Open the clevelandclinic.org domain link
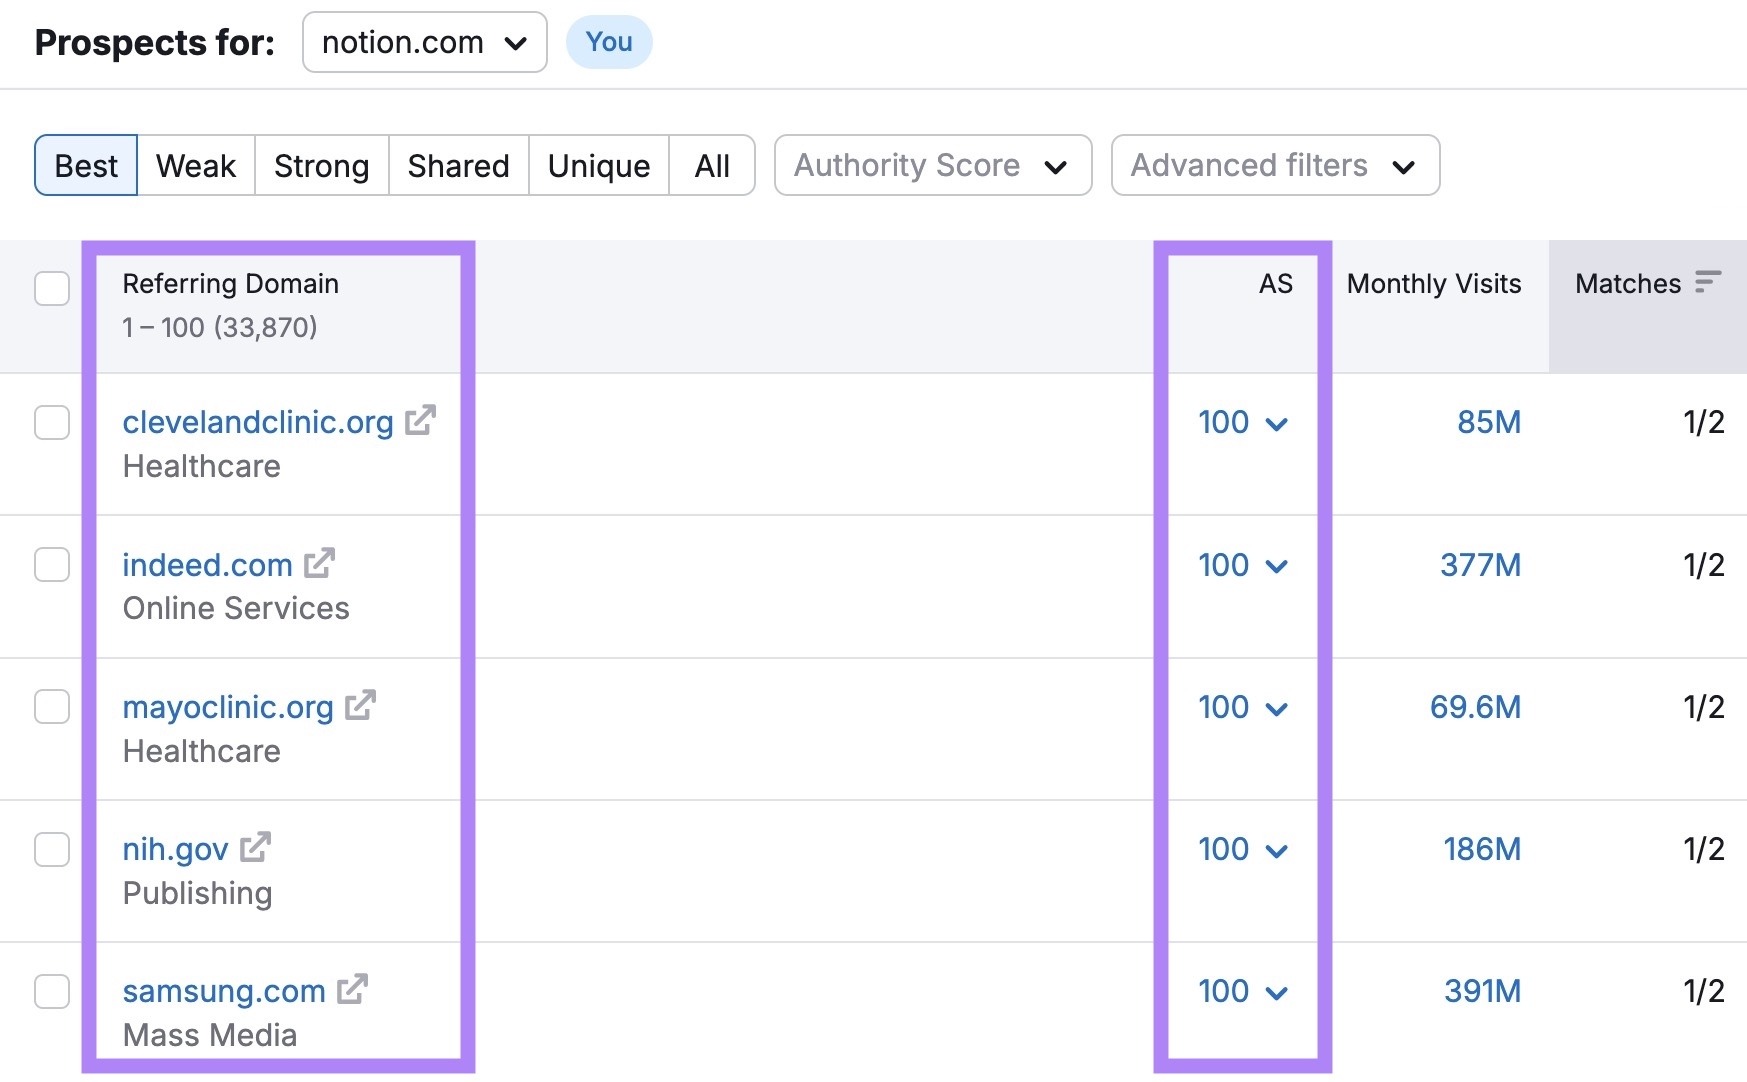The width and height of the screenshot is (1747, 1082). 258,422
